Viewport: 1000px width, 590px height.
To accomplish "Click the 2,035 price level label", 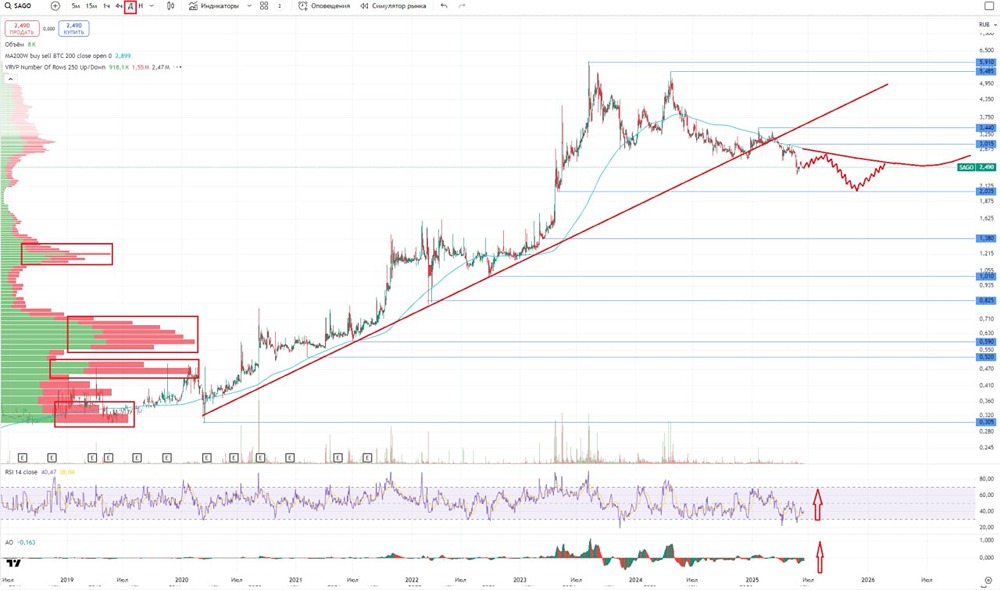I will click(986, 191).
